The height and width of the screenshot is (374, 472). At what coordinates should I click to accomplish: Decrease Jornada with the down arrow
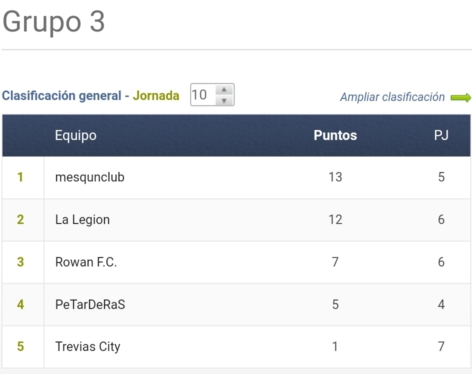[x=224, y=100]
